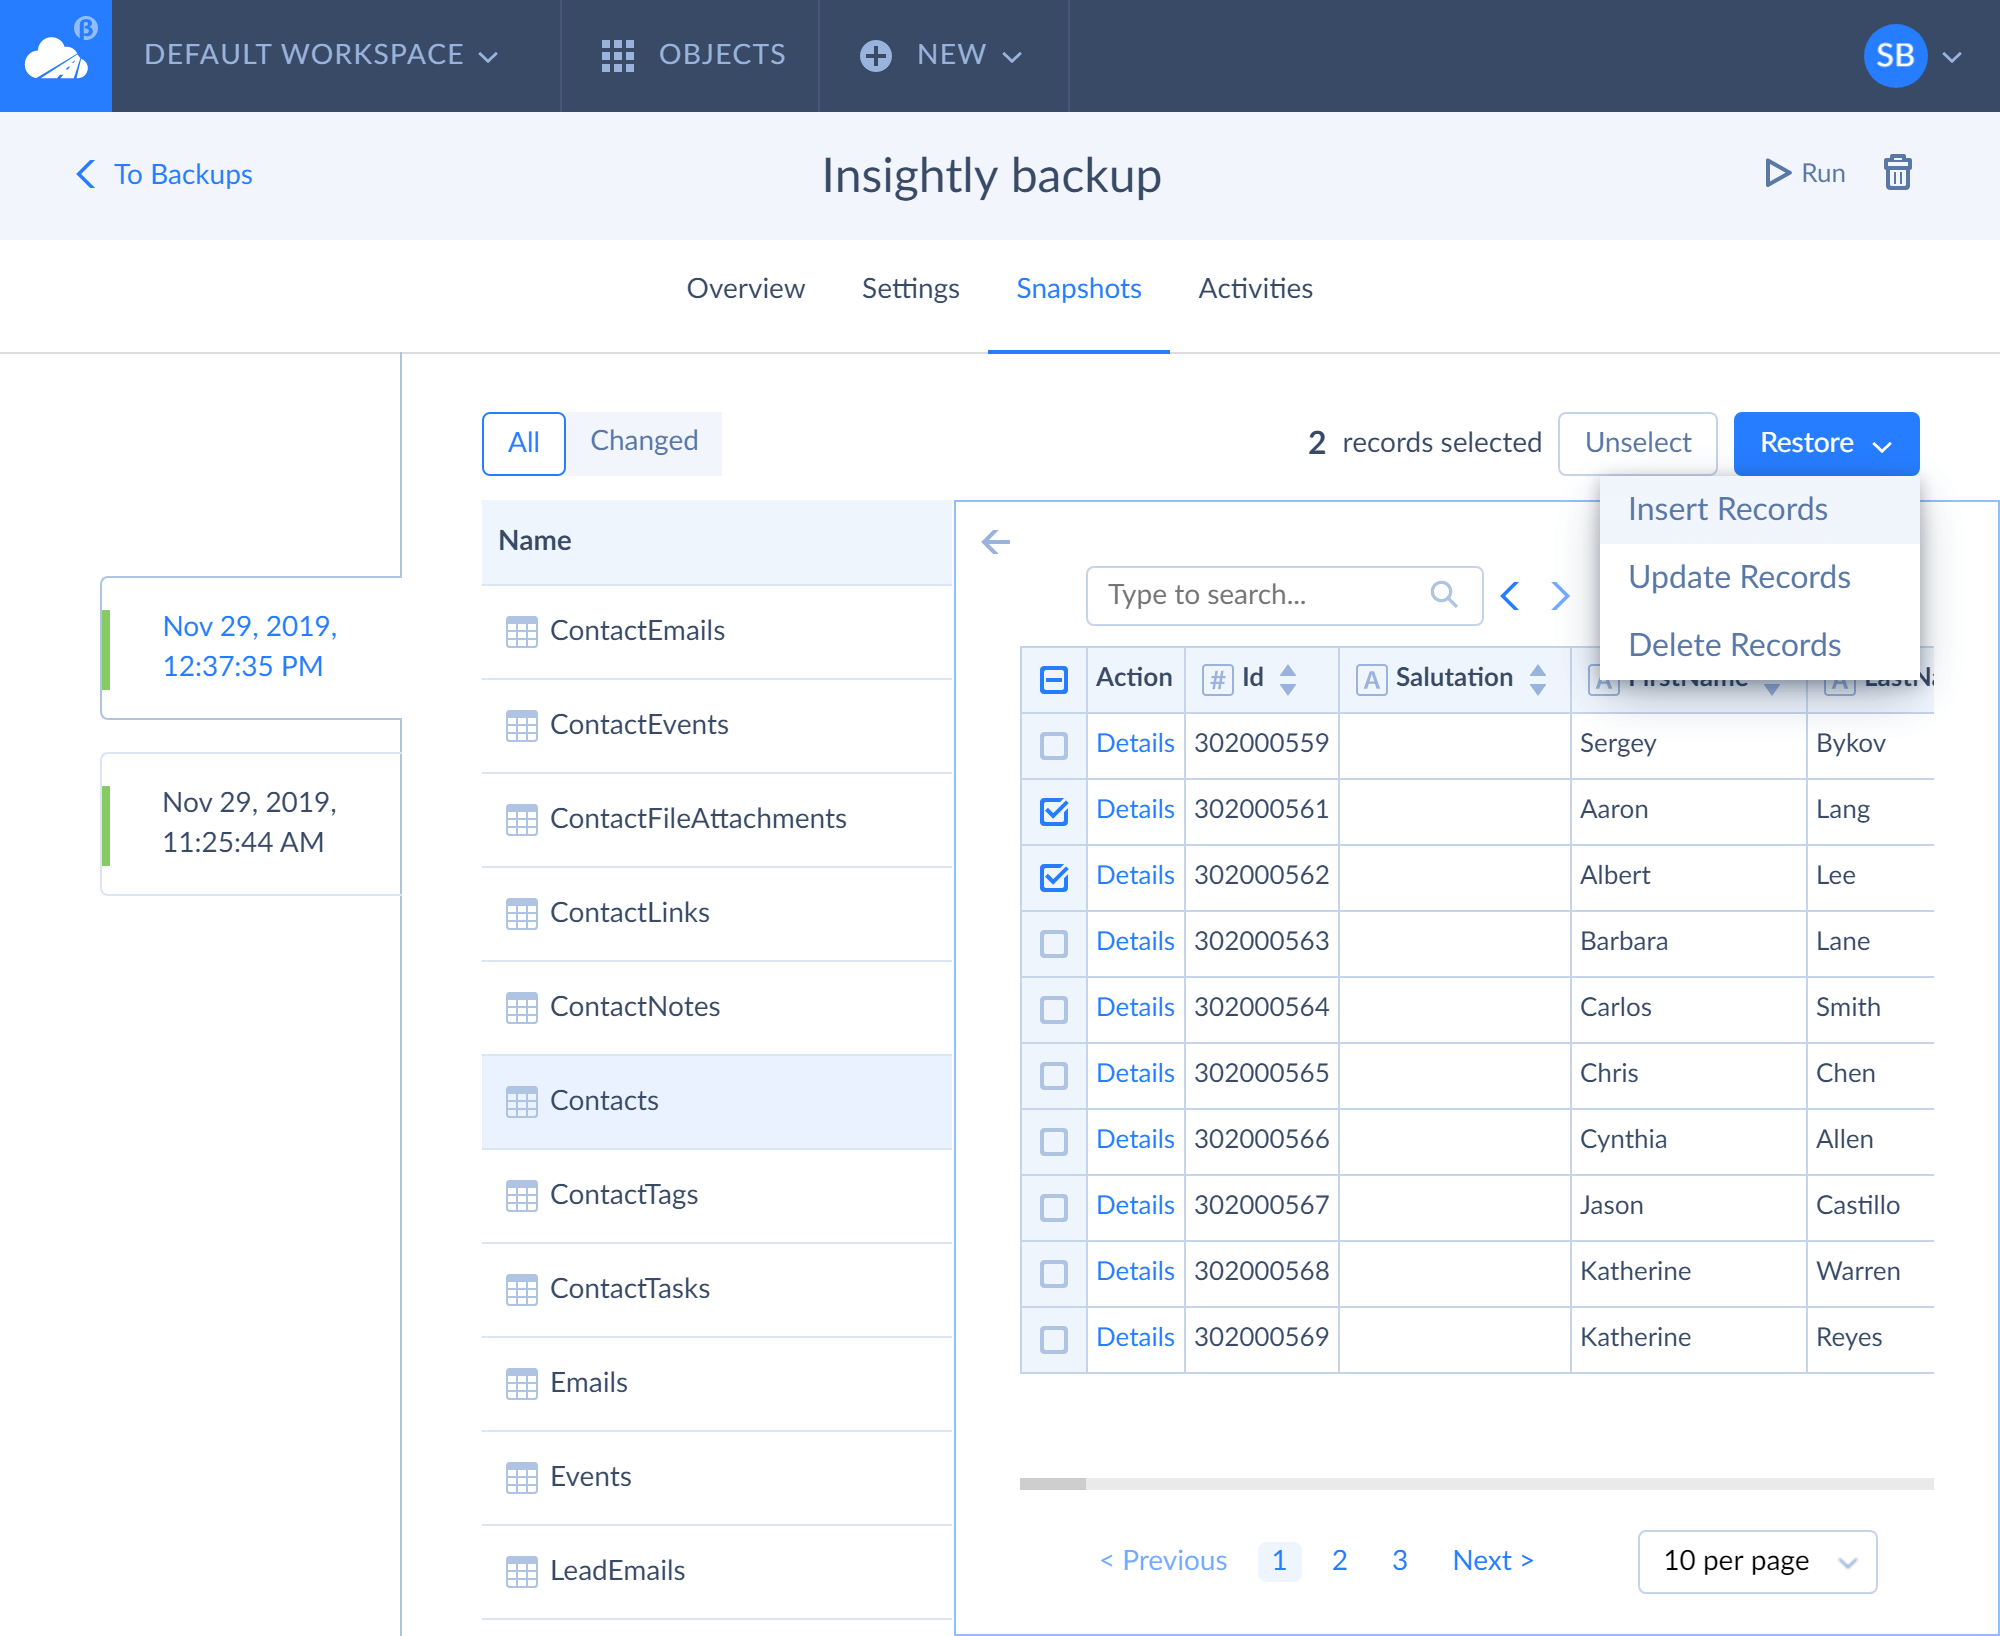Click the LeadEmails table icon
The width and height of the screenshot is (2000, 1636).
pos(521,1572)
